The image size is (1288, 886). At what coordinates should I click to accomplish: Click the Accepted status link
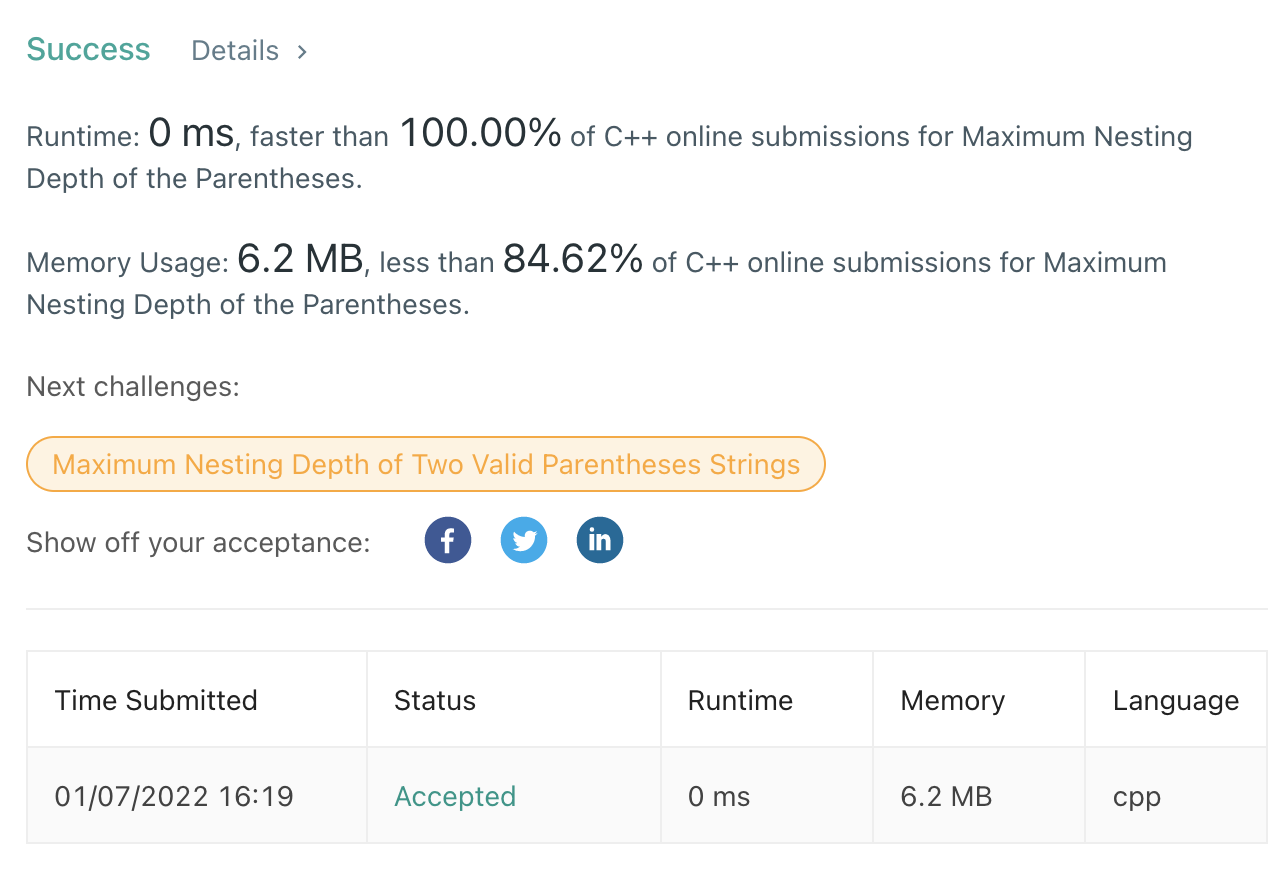455,796
